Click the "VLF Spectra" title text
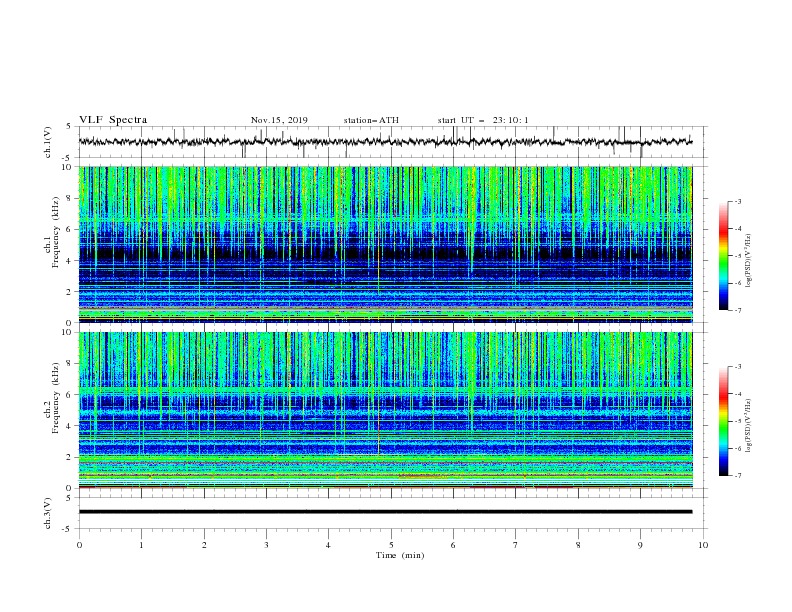Viewport: 792px width, 612px height. 113,120
